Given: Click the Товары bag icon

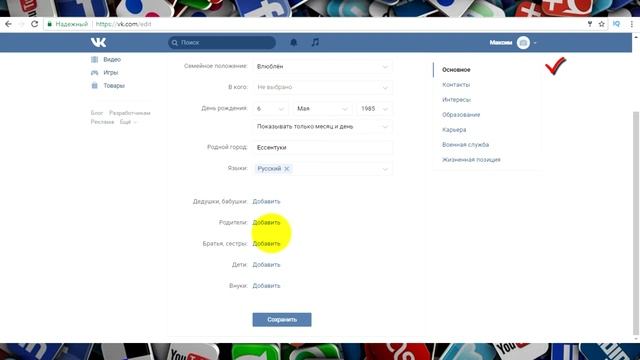Looking at the screenshot, I should [95, 86].
